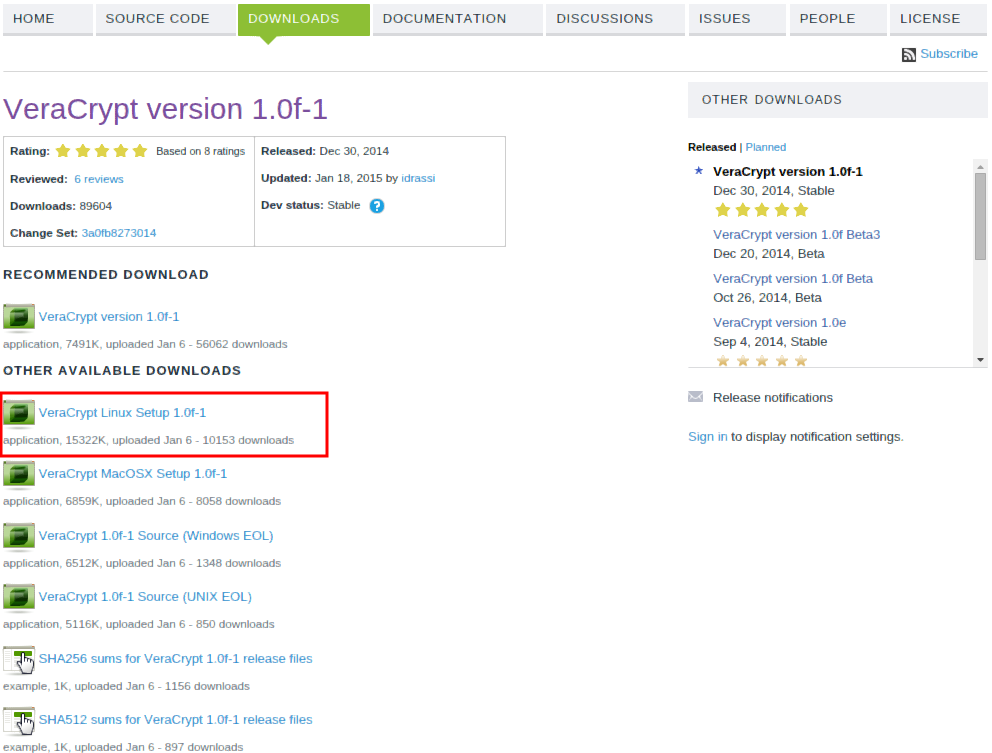Viewport: 992px width, 753px height.
Task: Click the Release notifications envelope icon
Action: click(x=695, y=397)
